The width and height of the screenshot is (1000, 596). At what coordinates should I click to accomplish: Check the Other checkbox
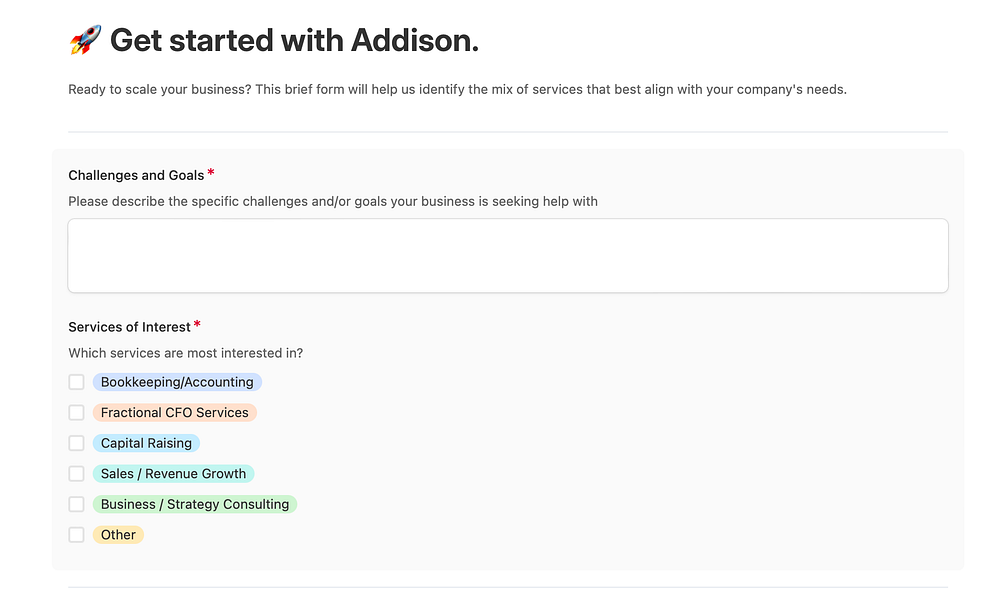(x=76, y=535)
